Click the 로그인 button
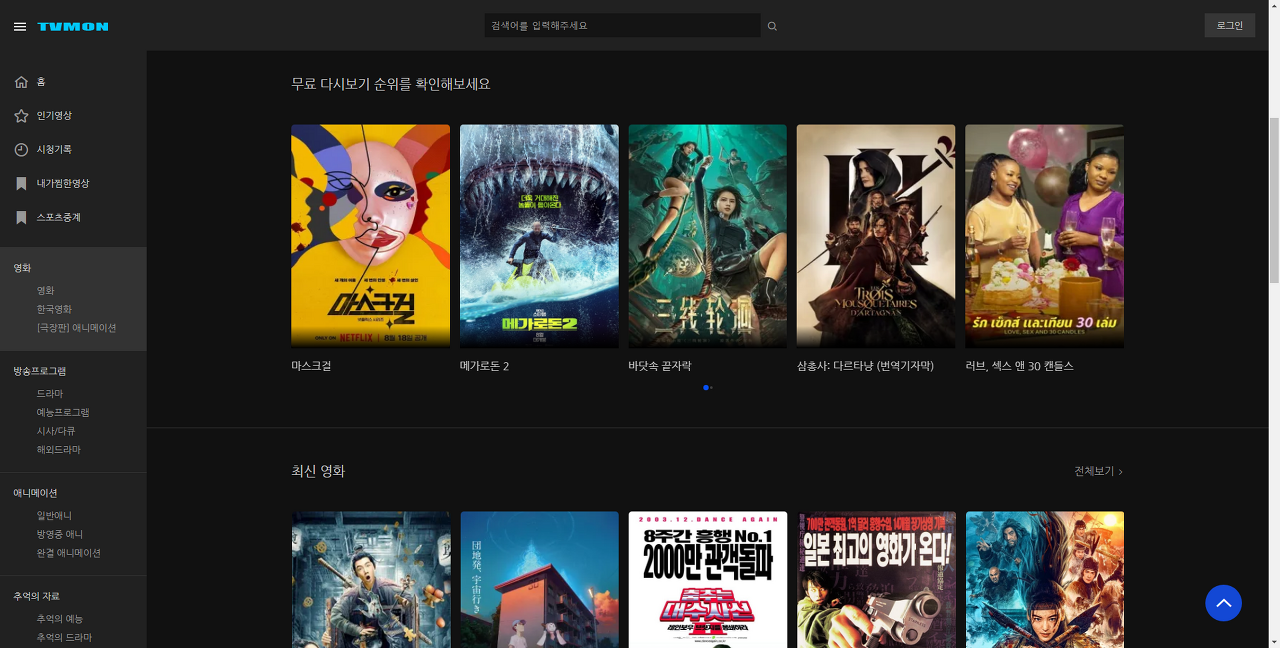Screen dimensions: 1280x648 click(1229, 25)
